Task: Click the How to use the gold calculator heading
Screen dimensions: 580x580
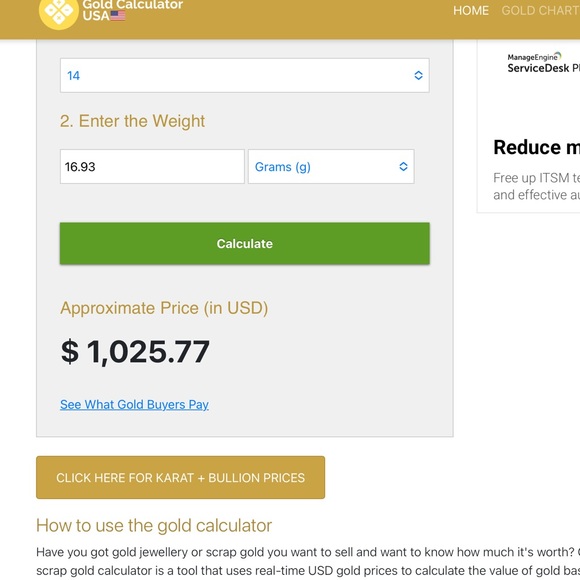Action: pyautogui.click(x=154, y=525)
